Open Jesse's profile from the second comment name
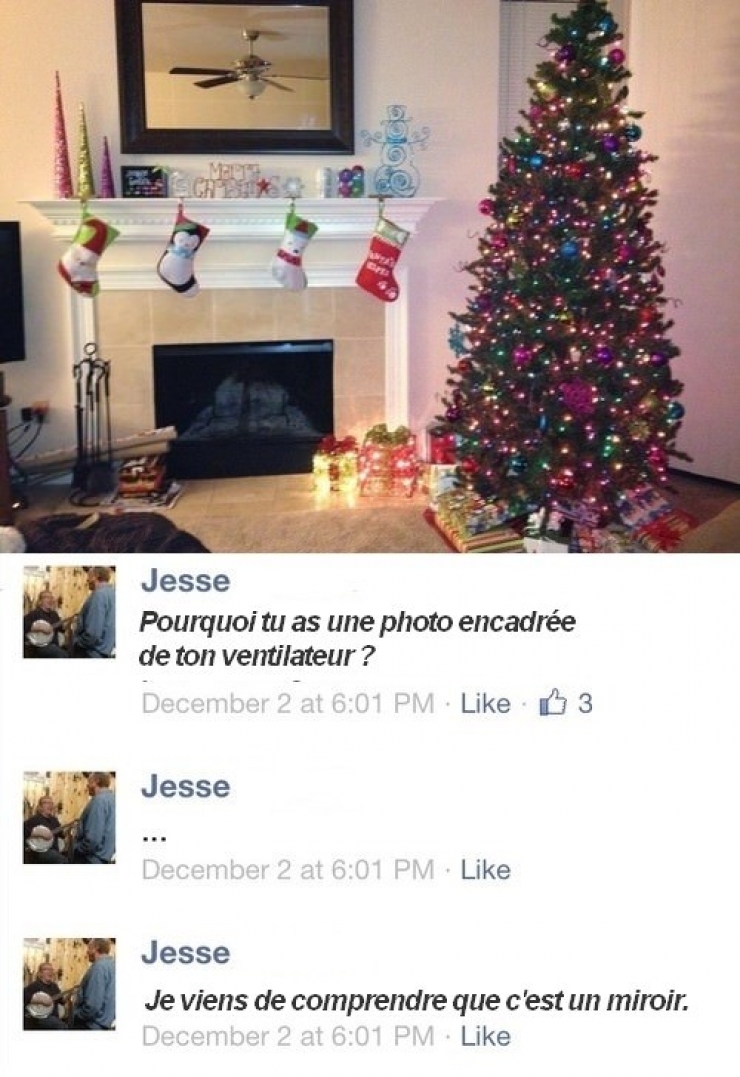The image size is (740, 1077). pos(186,786)
